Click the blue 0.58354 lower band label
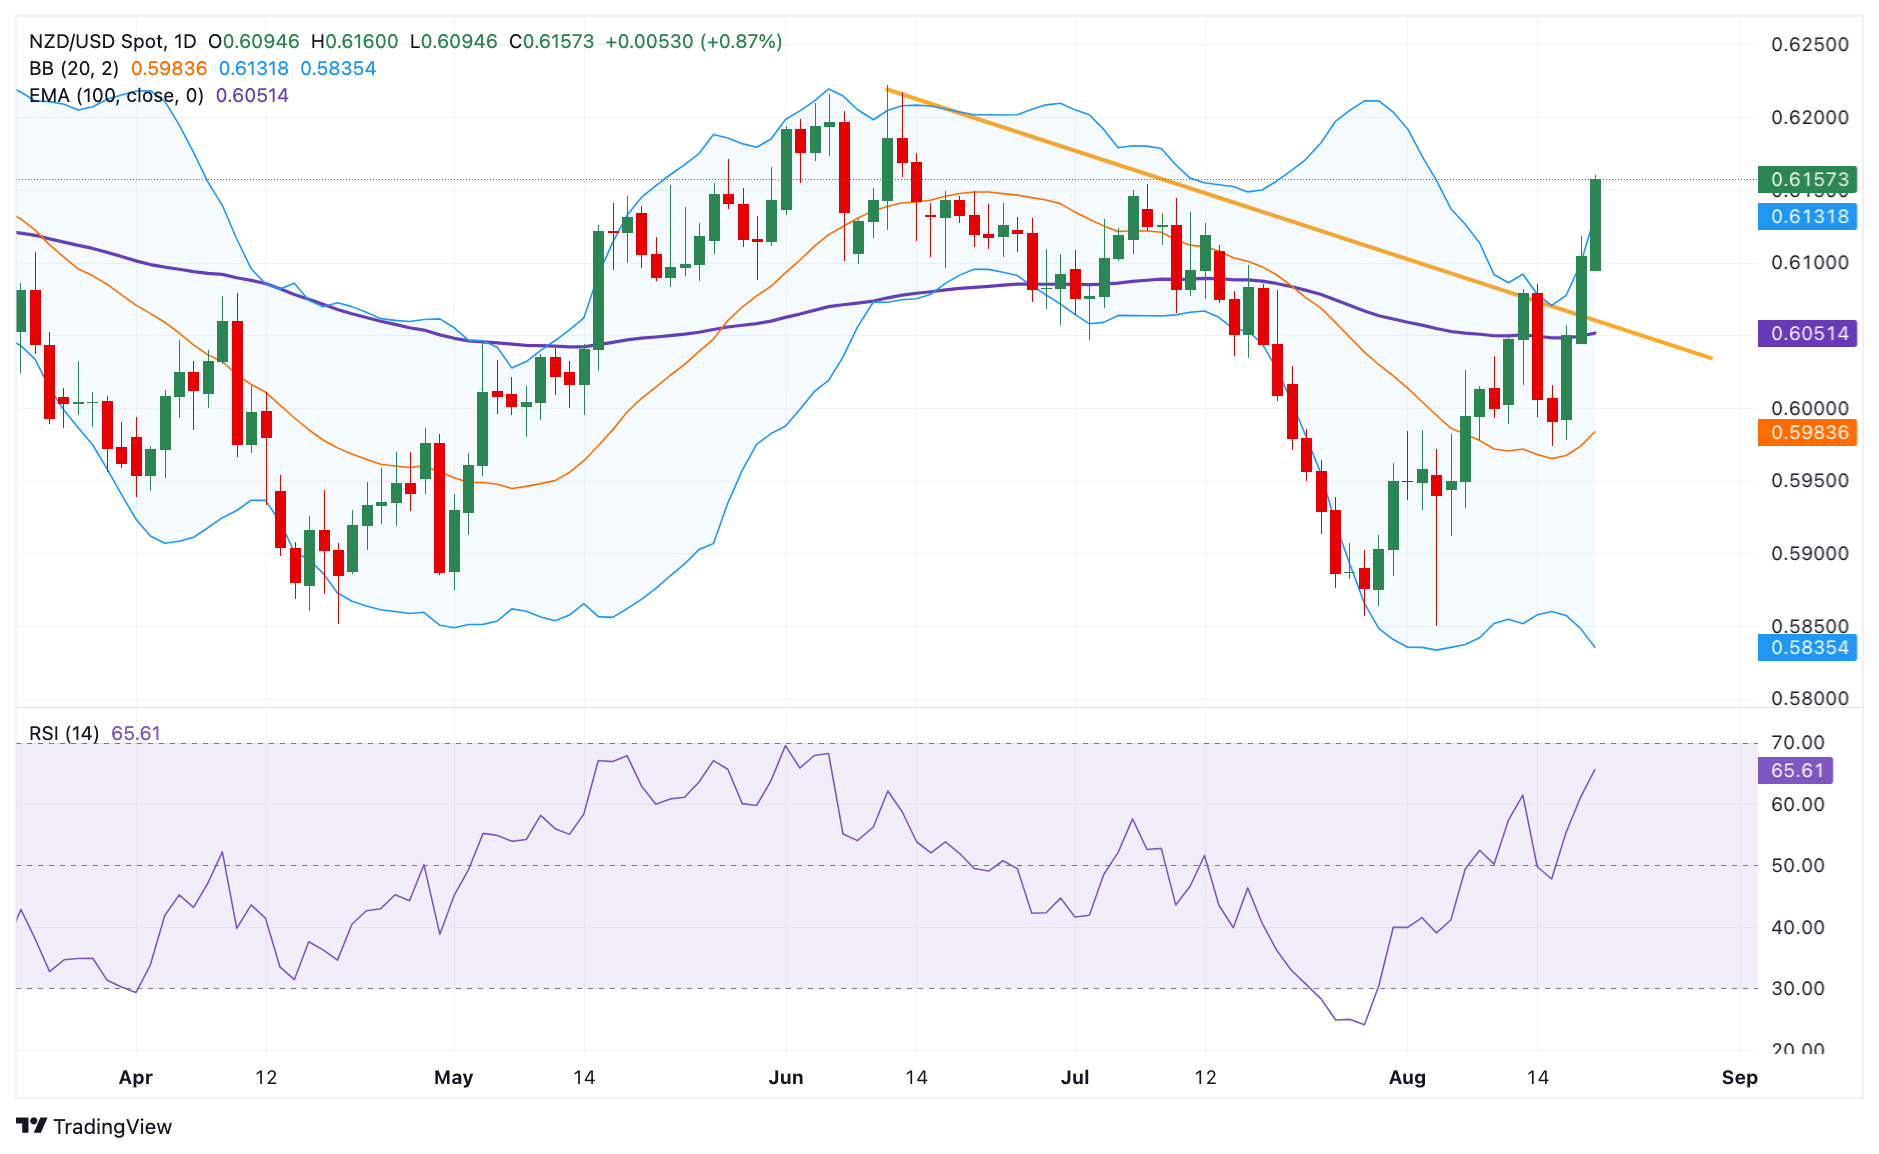The height and width of the screenshot is (1154, 1879). (x=1807, y=648)
